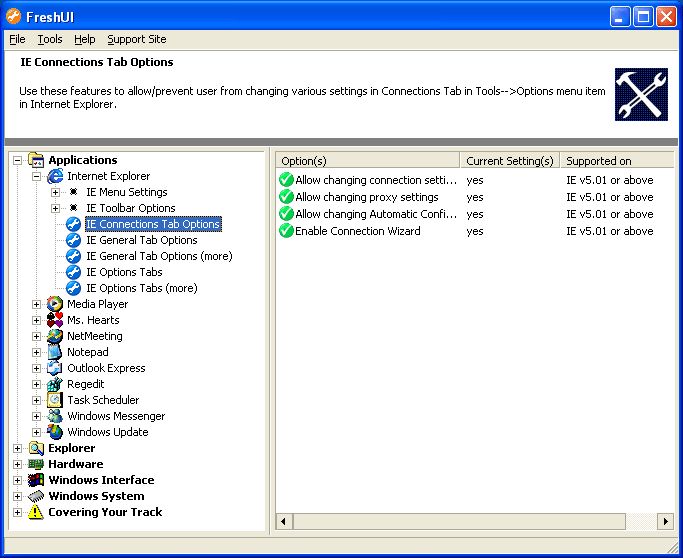
Task: Select IE Options Tabs (more) entry
Action: tap(142, 288)
